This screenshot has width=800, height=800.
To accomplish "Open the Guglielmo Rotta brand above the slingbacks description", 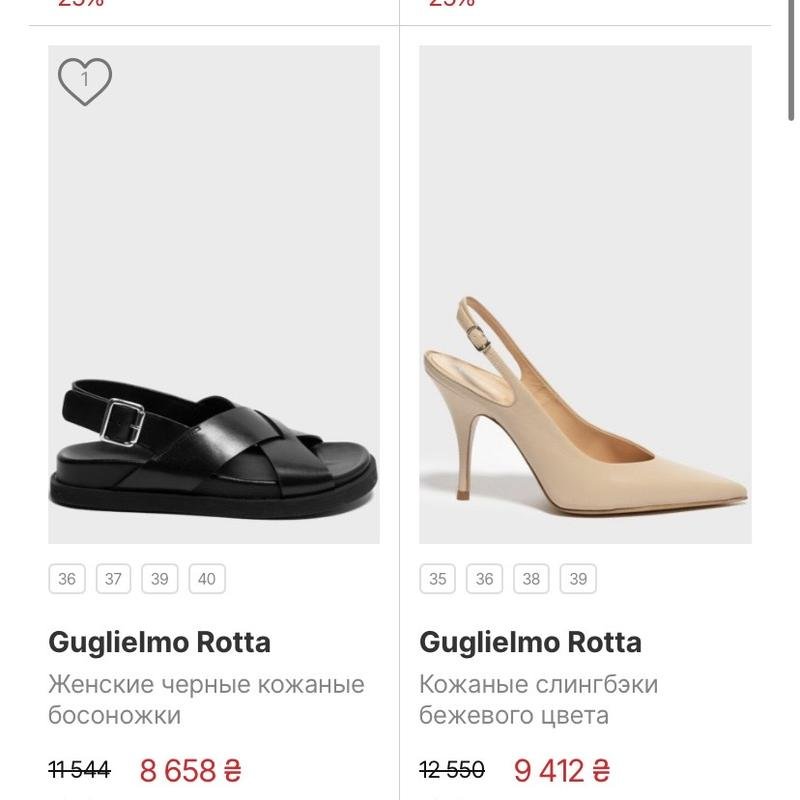I will click(x=530, y=642).
